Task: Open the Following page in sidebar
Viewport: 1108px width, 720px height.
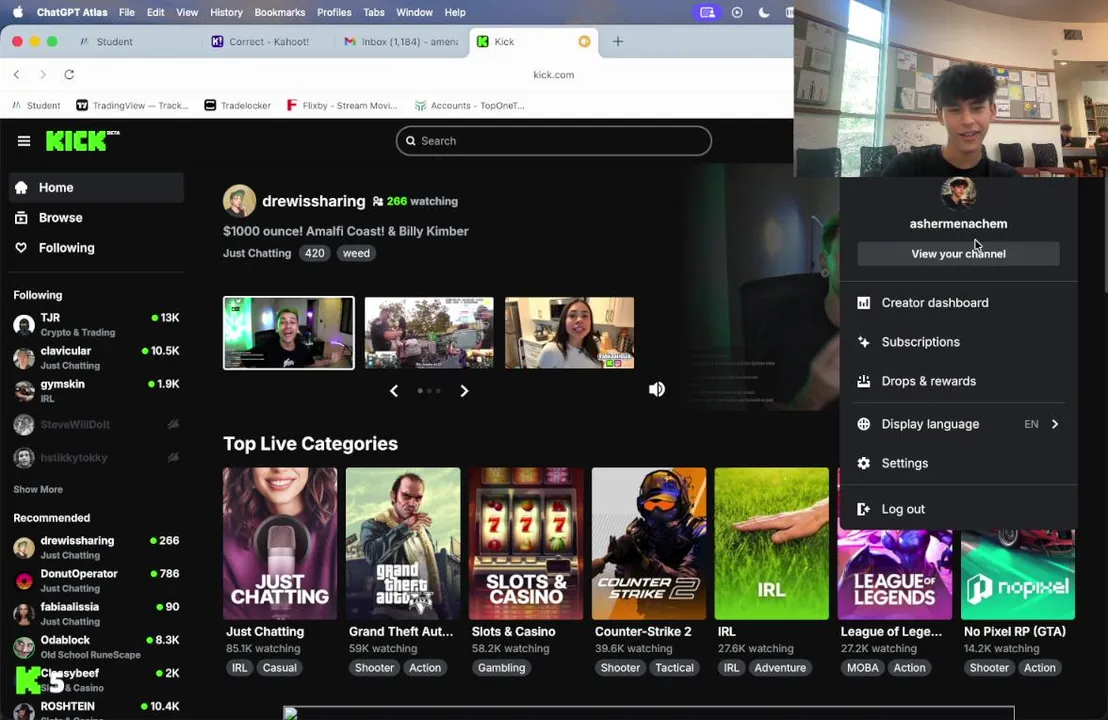Action: (x=96, y=248)
